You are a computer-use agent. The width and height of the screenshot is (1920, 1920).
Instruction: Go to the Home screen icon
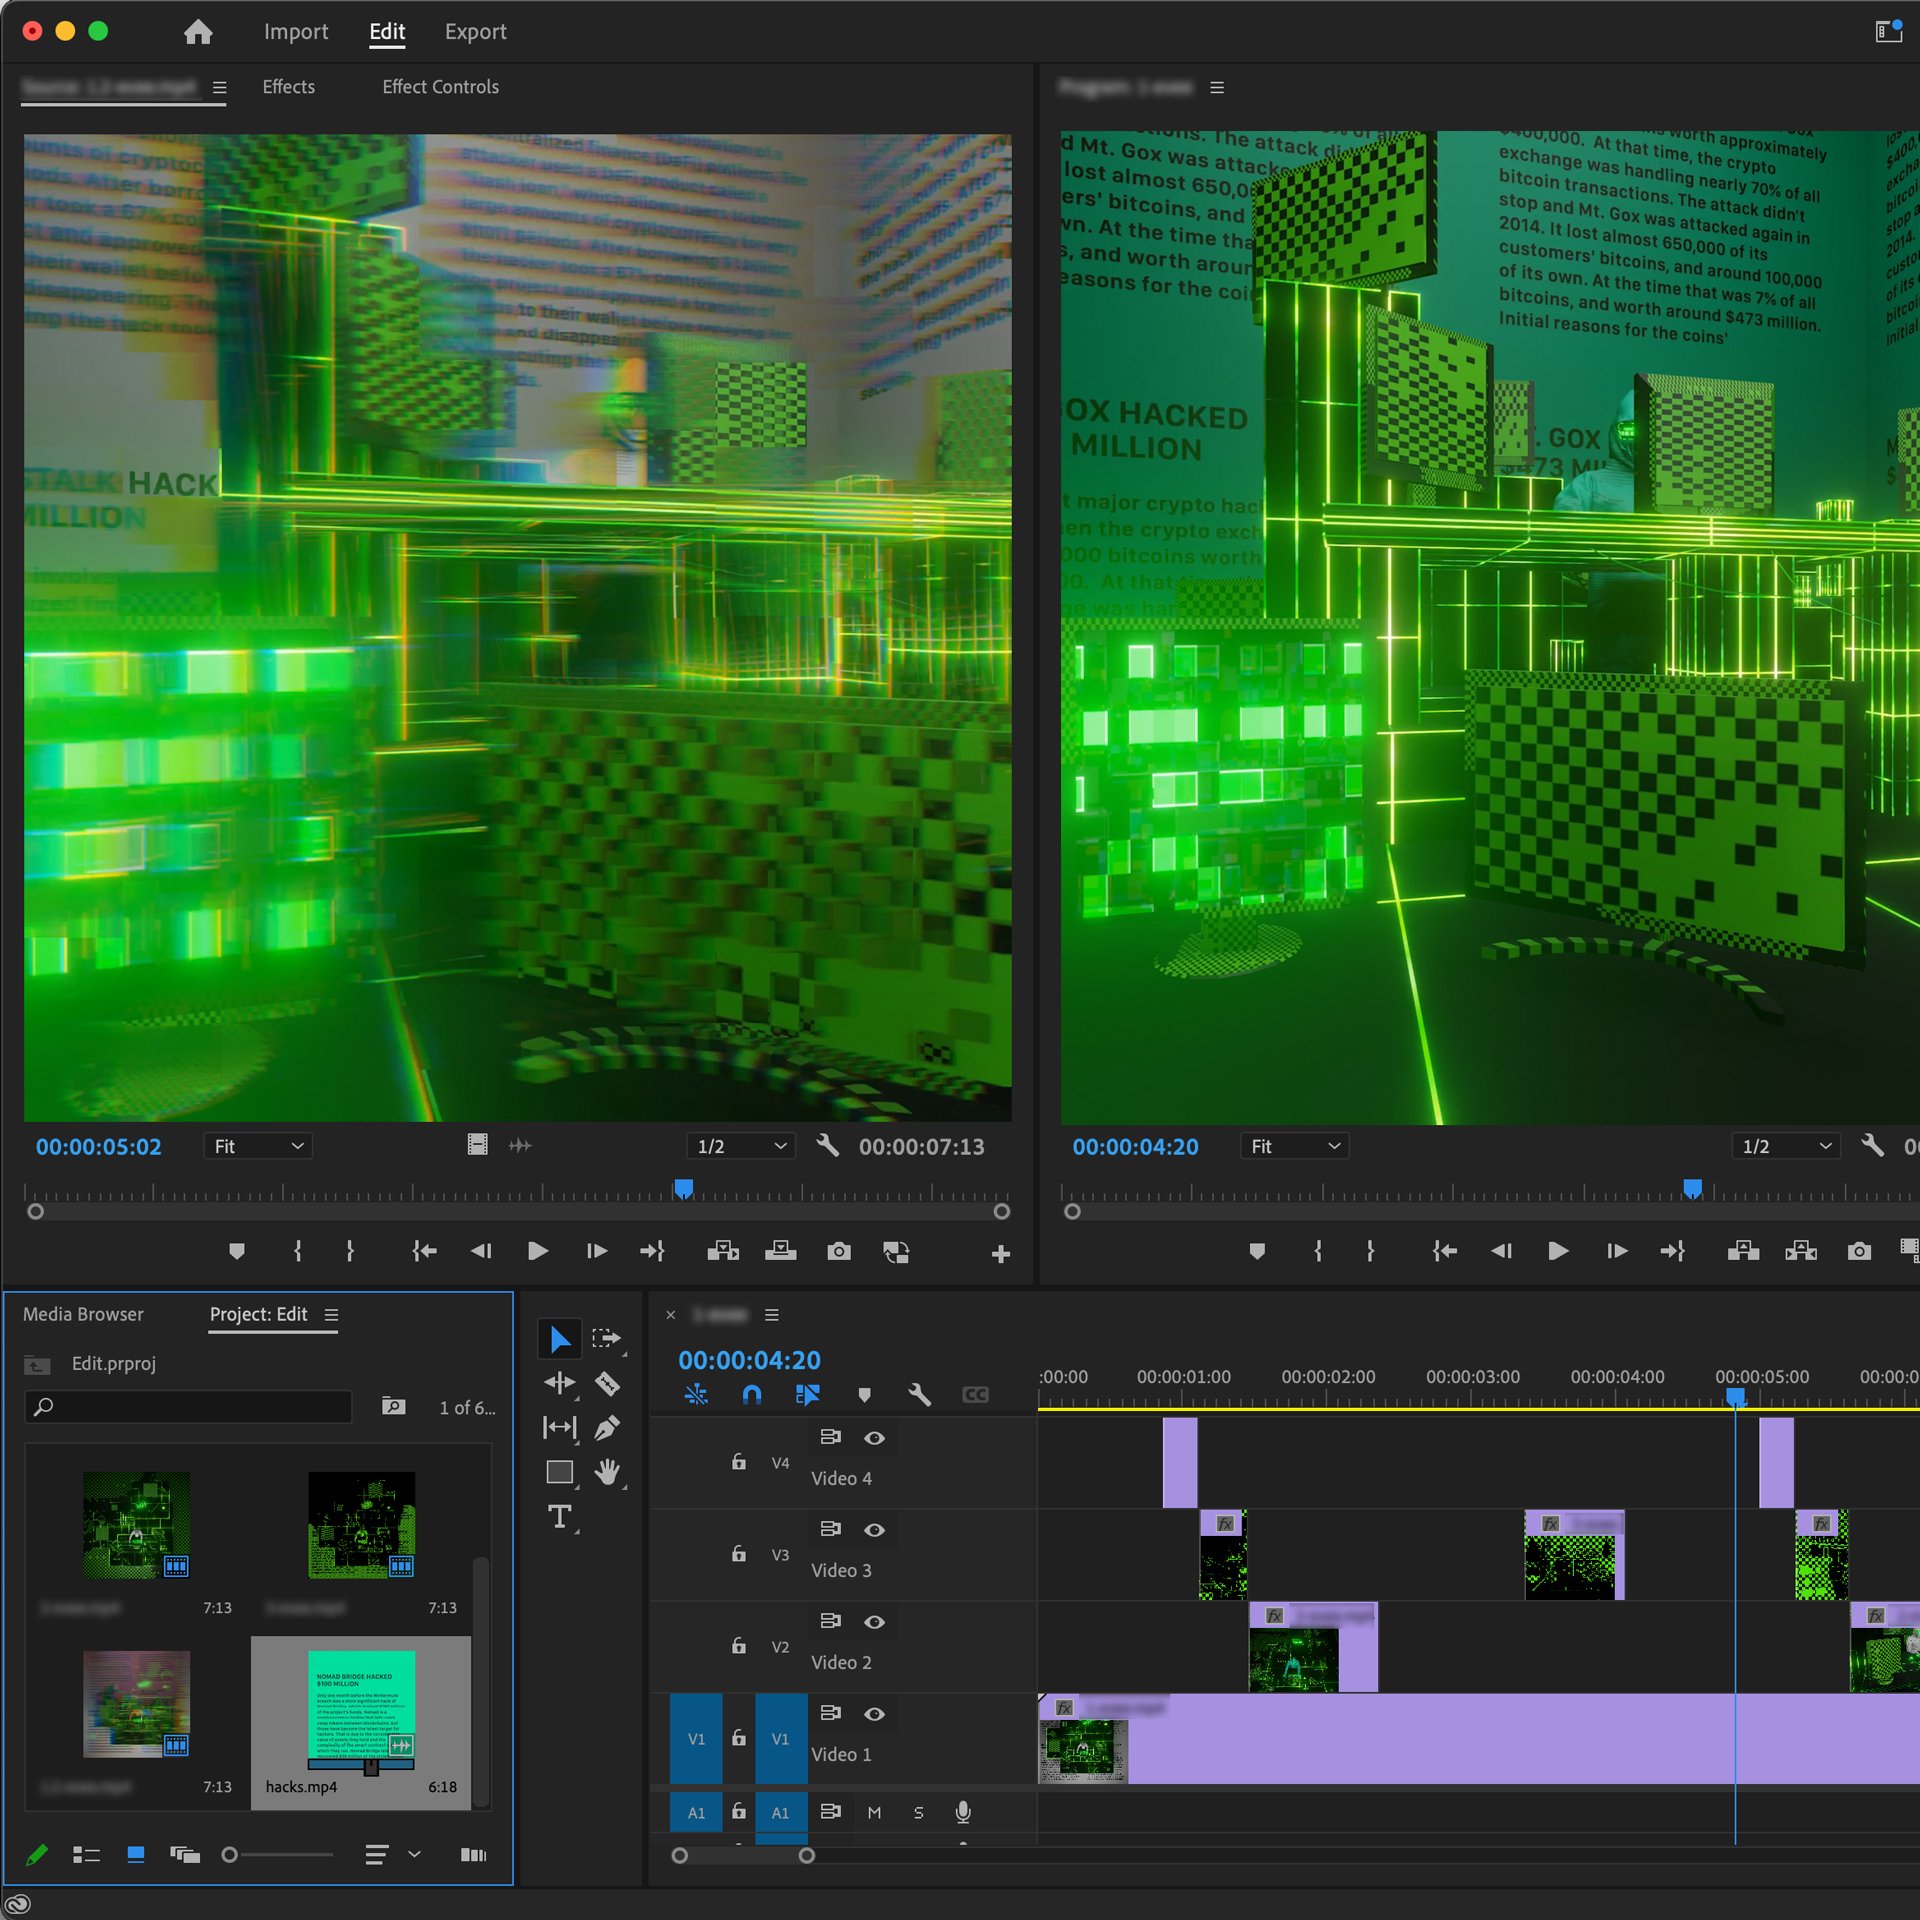click(x=198, y=32)
